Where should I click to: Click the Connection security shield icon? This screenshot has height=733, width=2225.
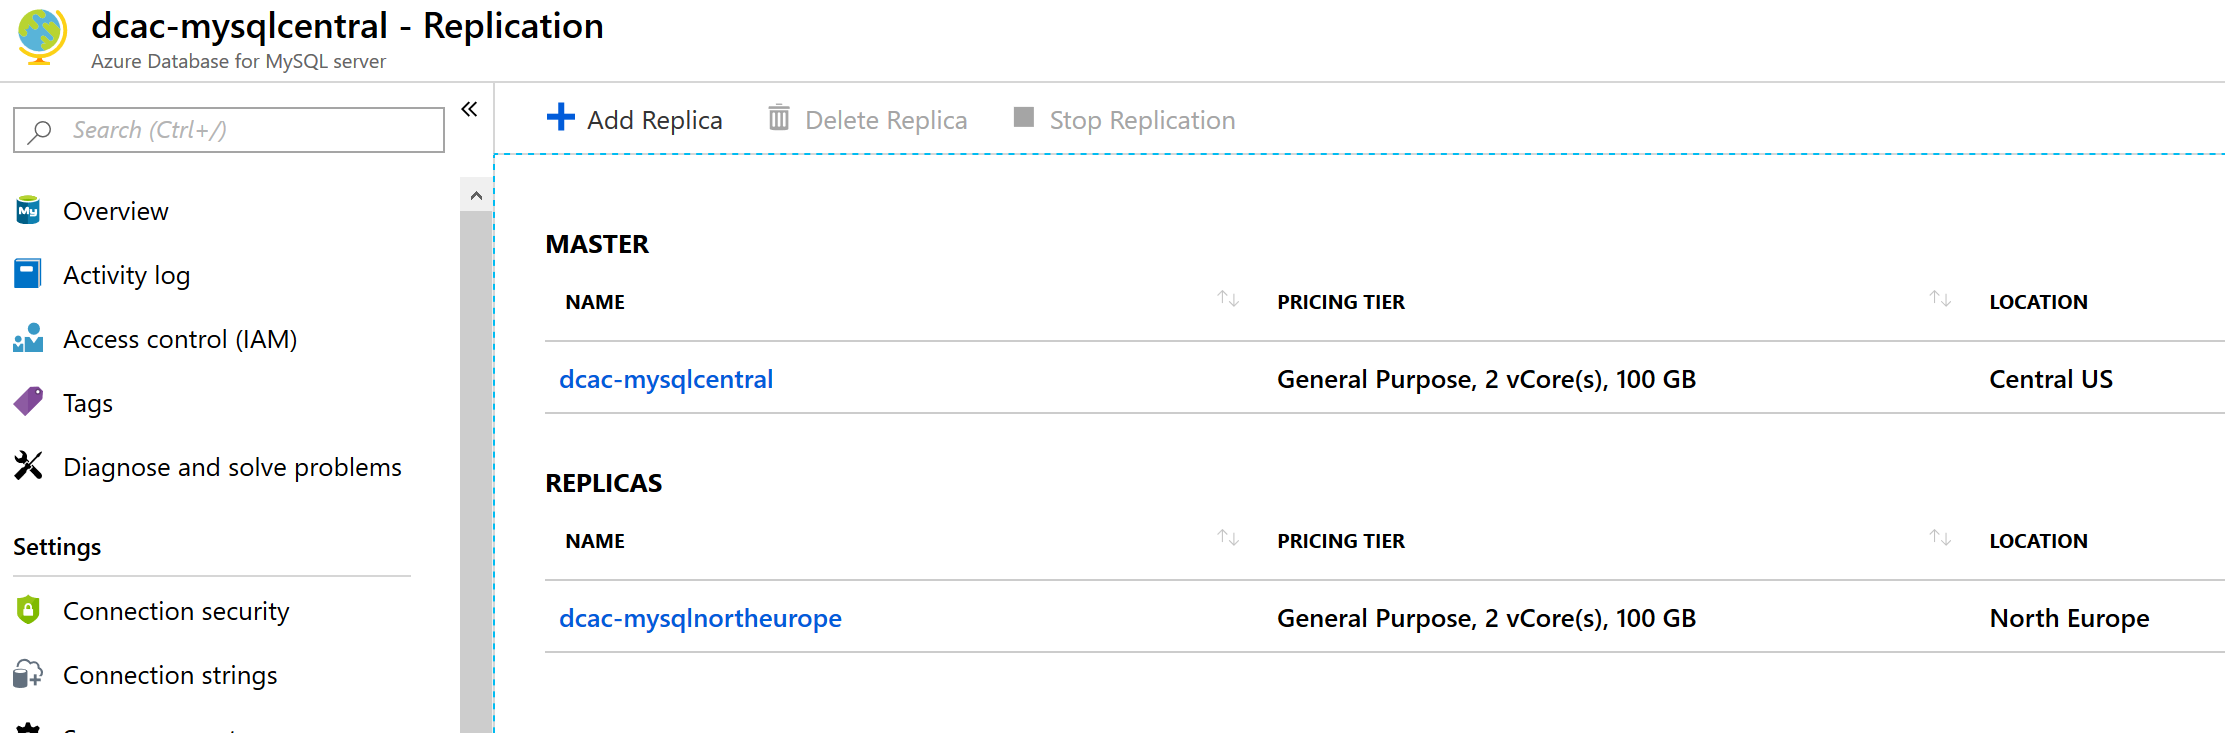pos(28,609)
